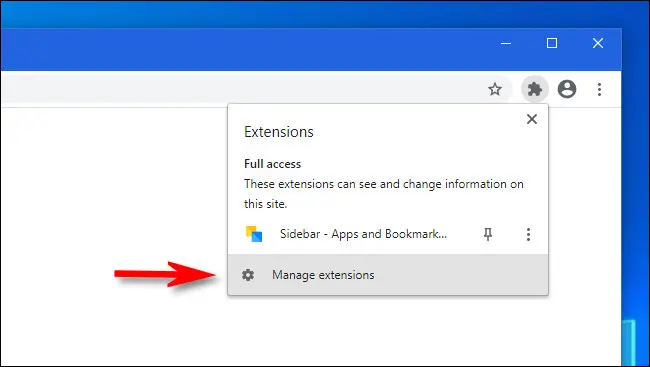
Task: Close the Chrome window
Action: click(x=598, y=43)
